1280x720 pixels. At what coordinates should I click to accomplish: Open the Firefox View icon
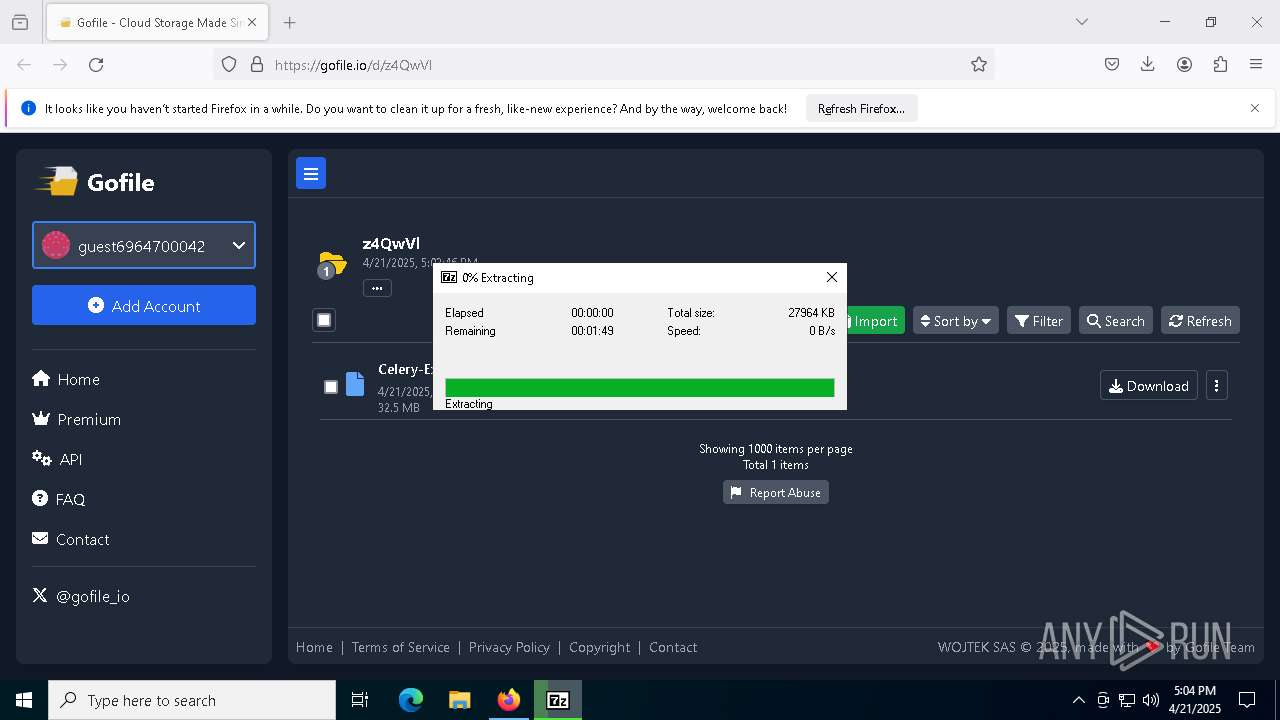pos(20,22)
